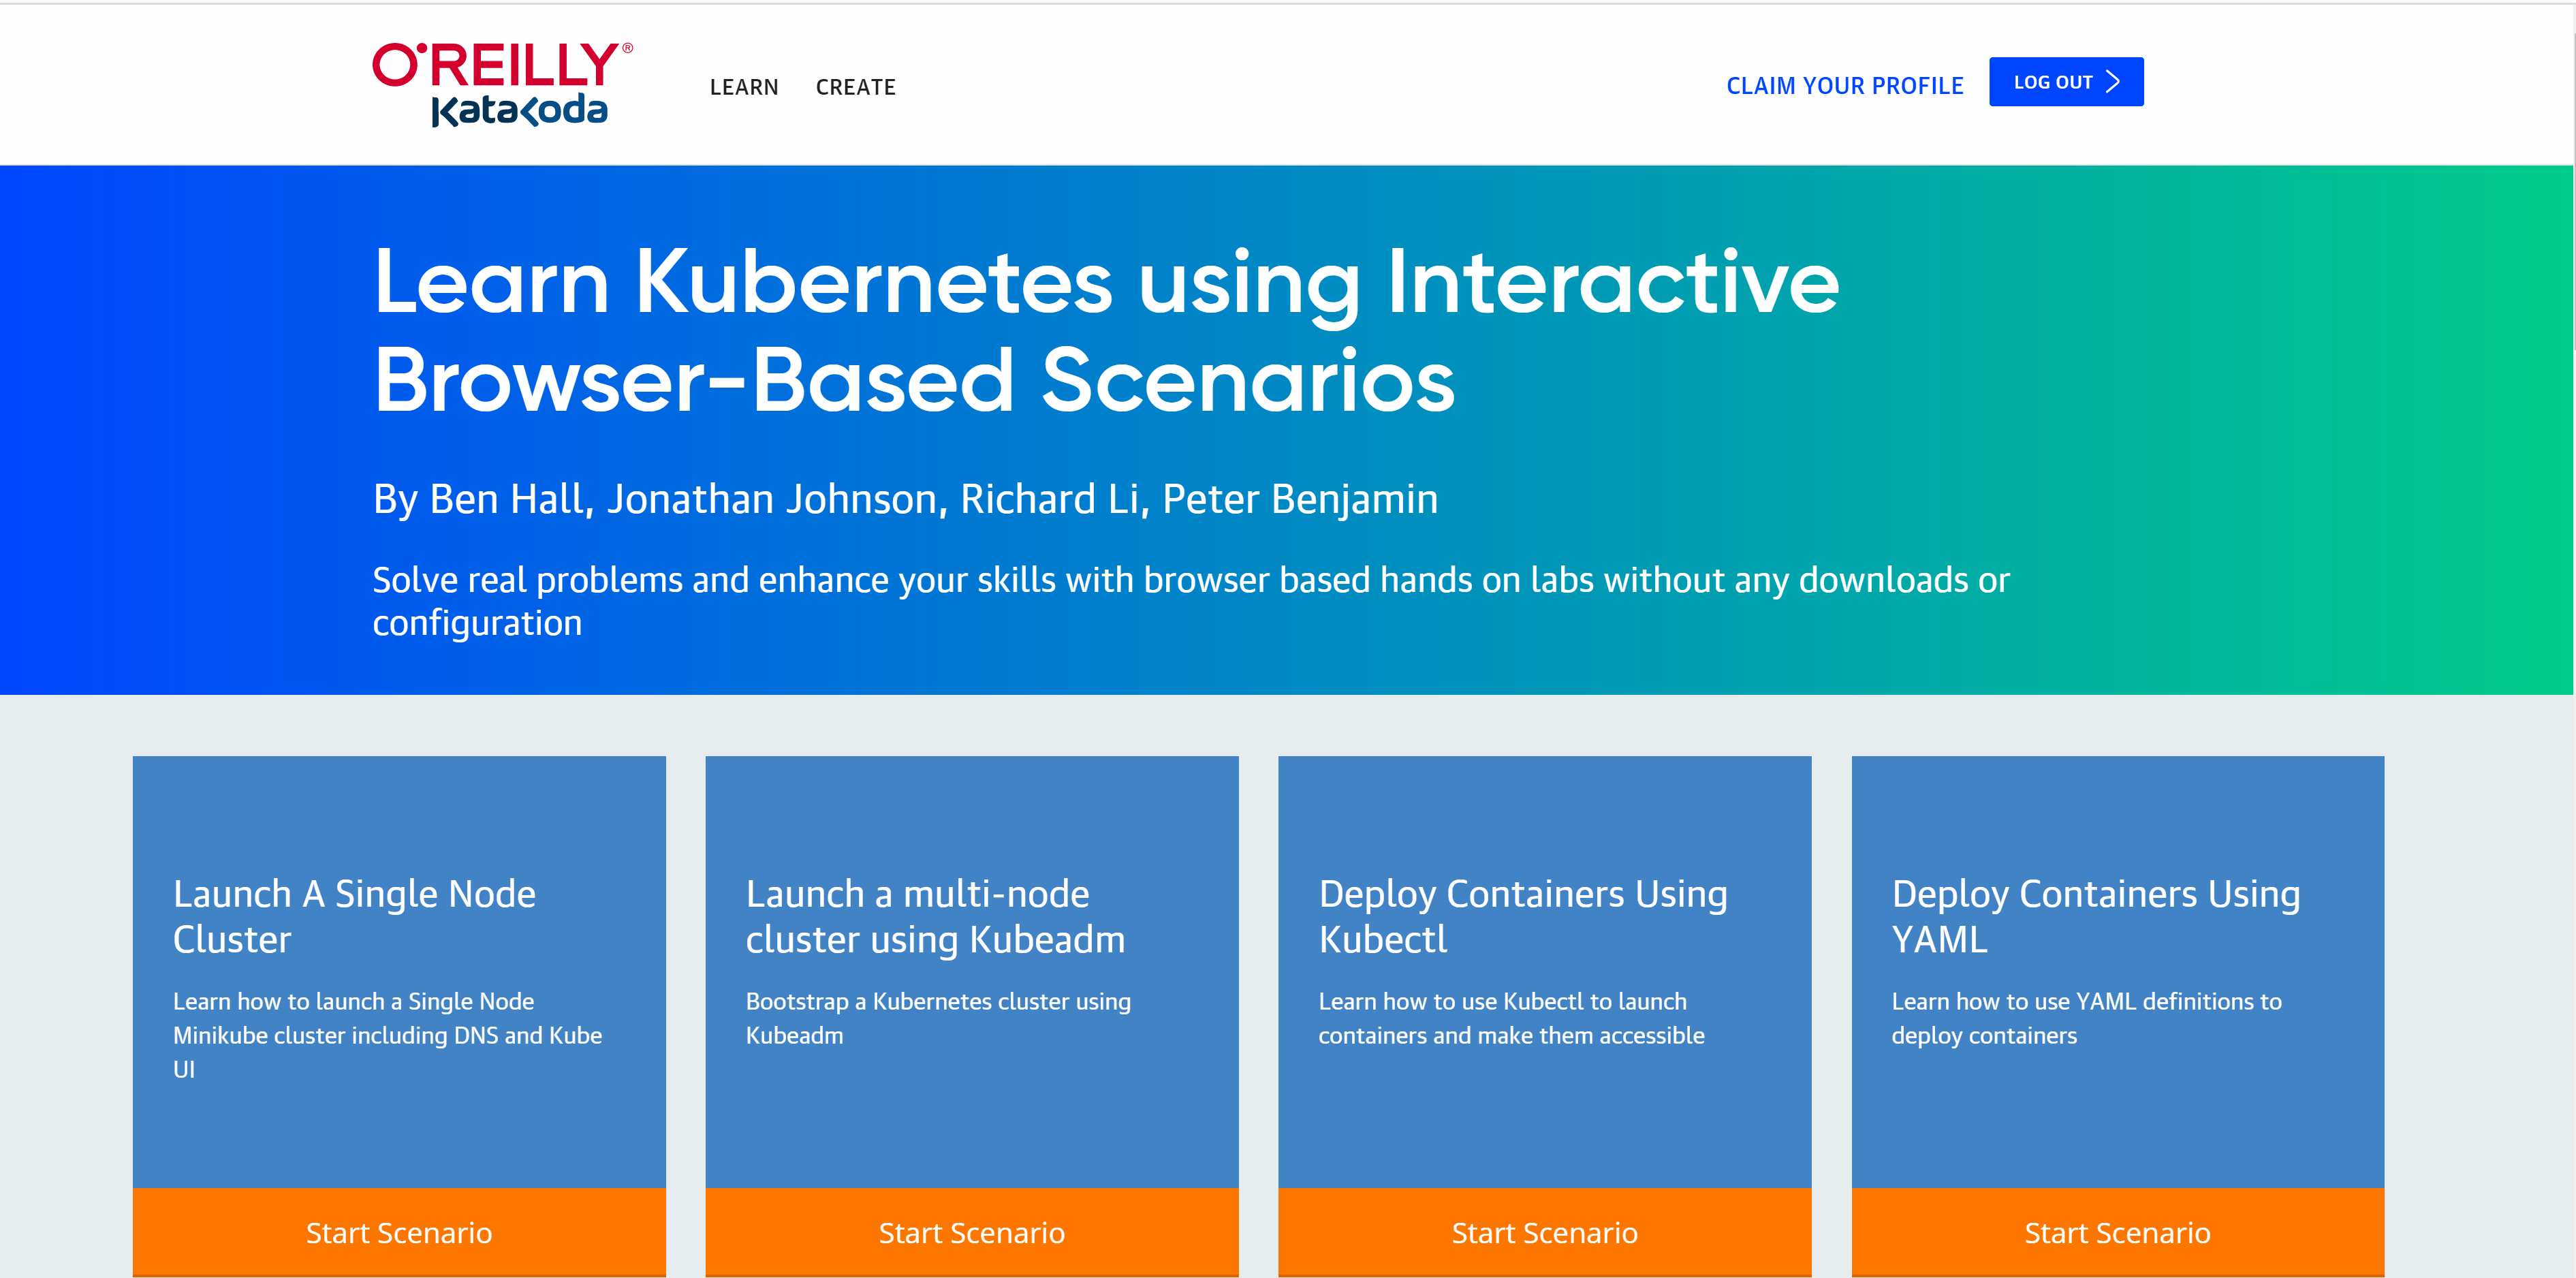Screen dimensions: 2576x1278
Task: Start the Deploy Containers Using YAML scenario
Action: (x=2118, y=1232)
